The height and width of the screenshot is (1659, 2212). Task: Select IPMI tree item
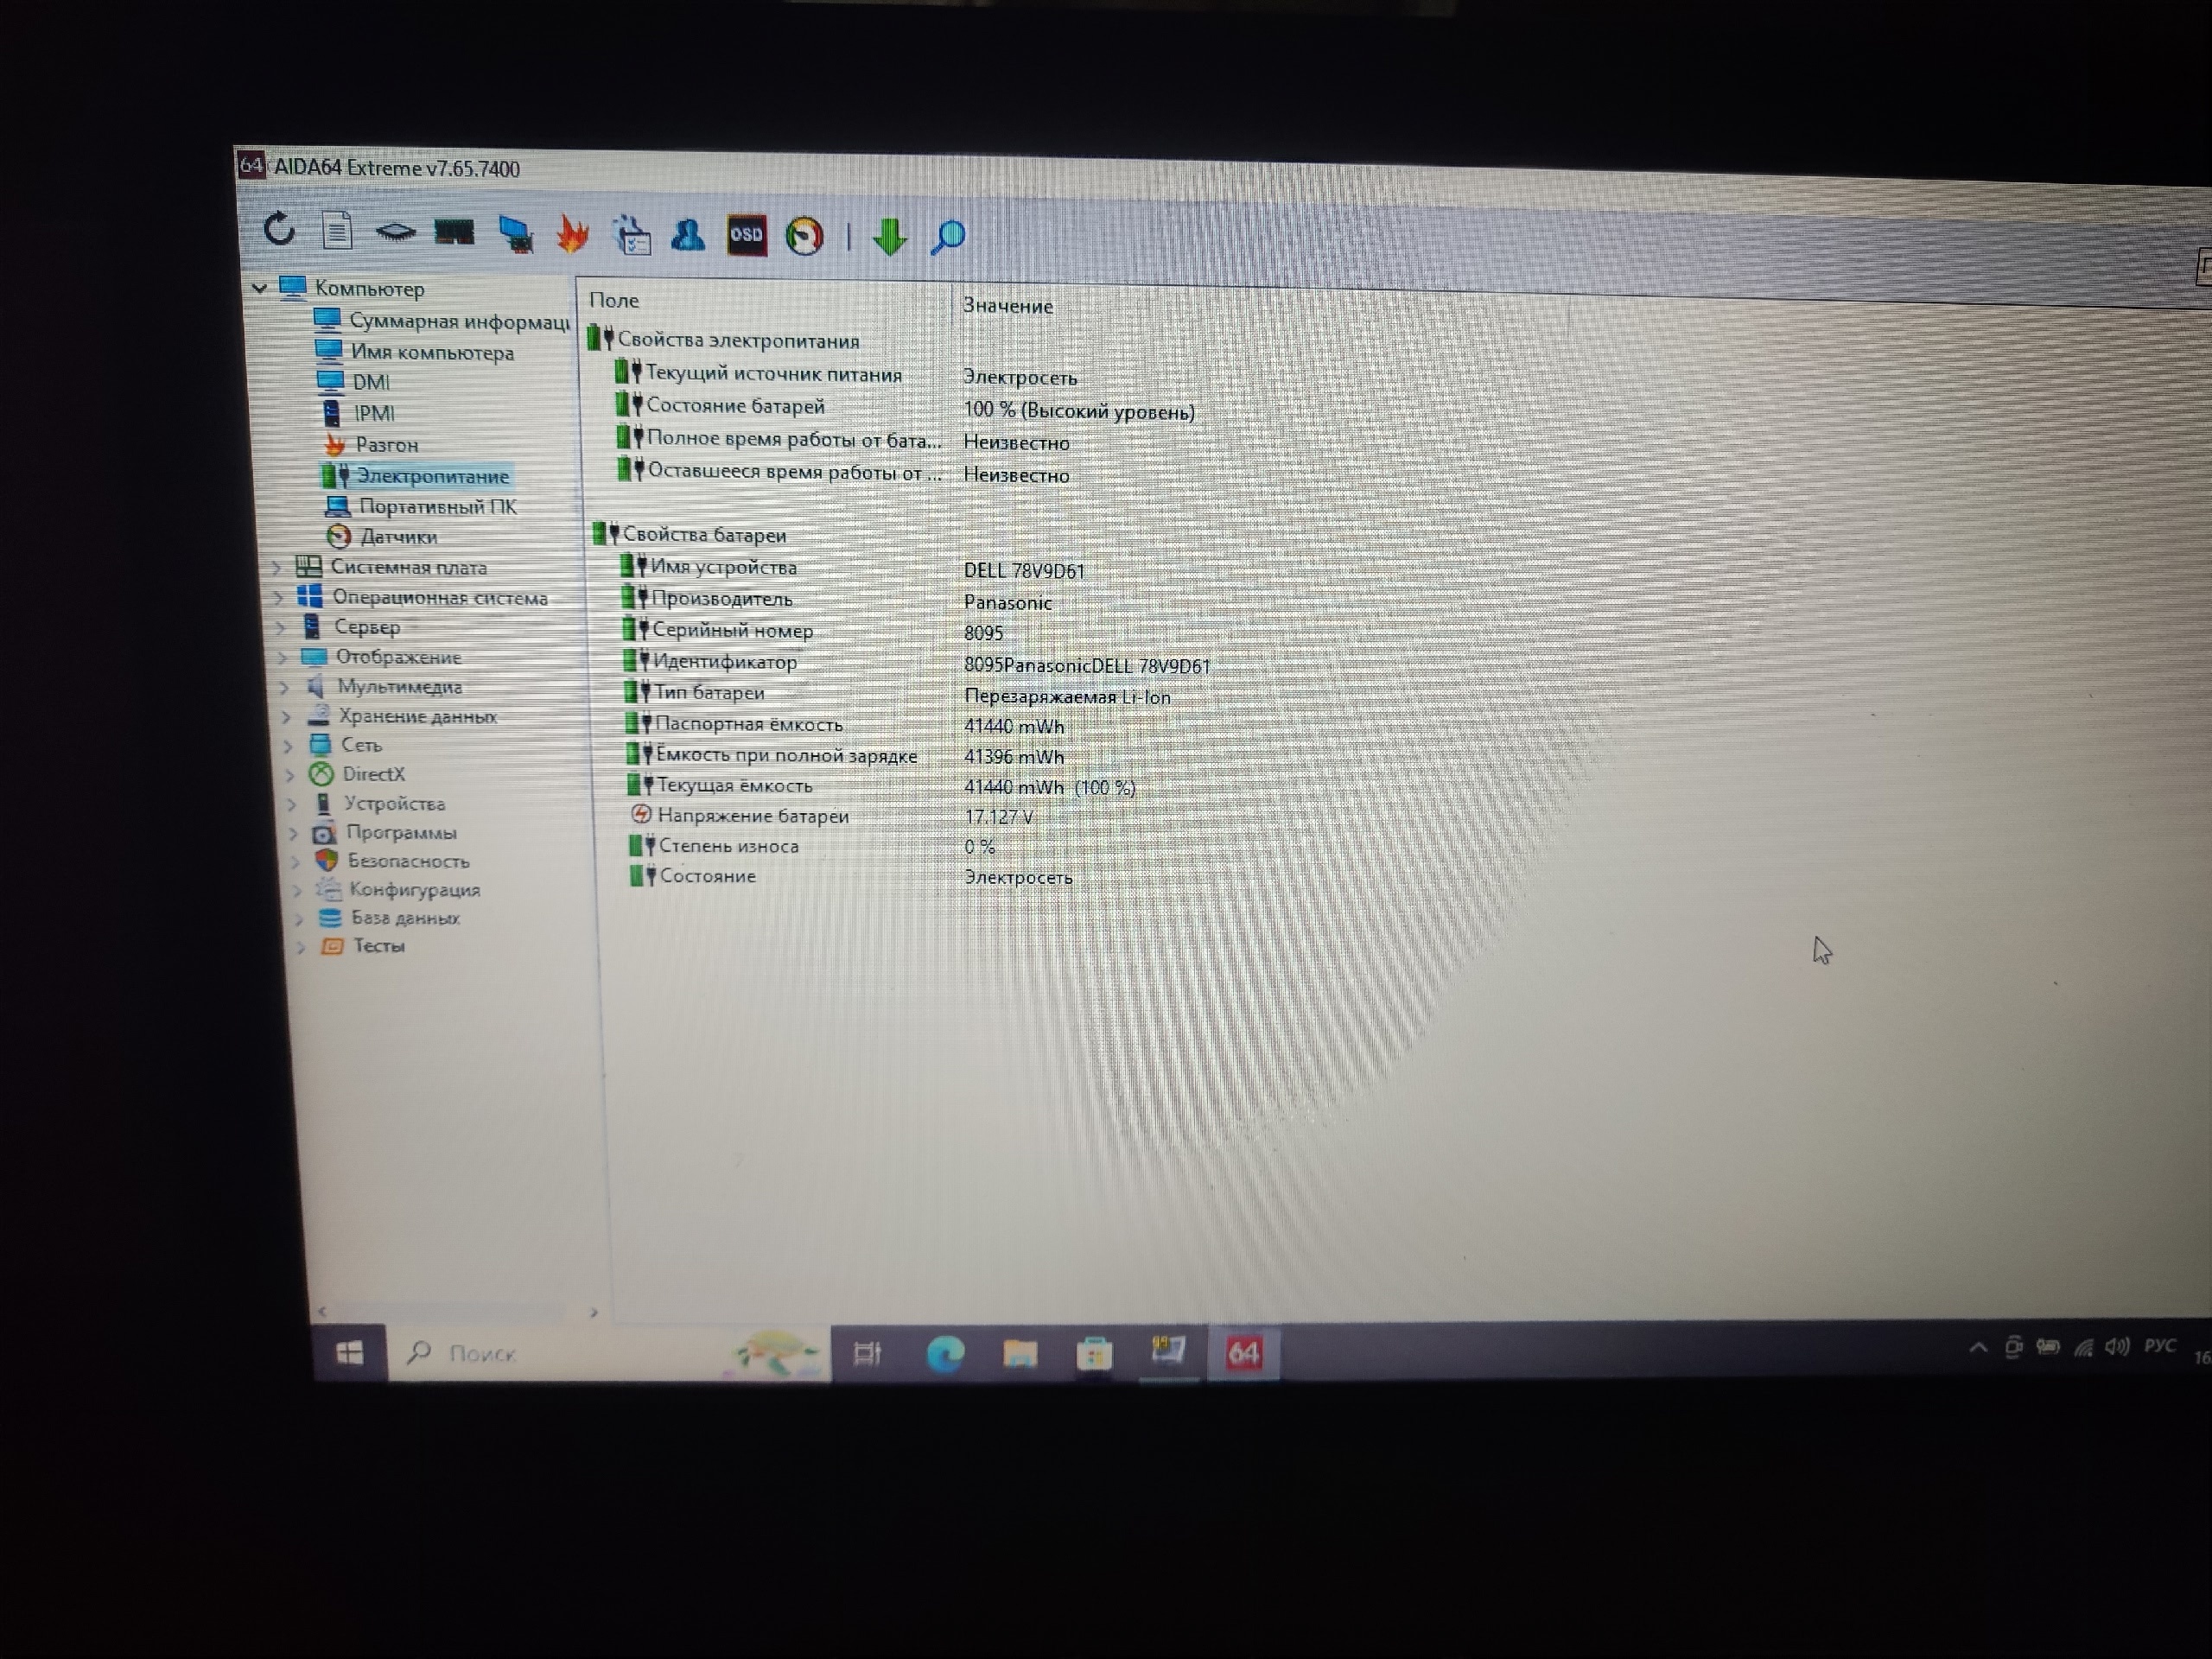[x=358, y=413]
